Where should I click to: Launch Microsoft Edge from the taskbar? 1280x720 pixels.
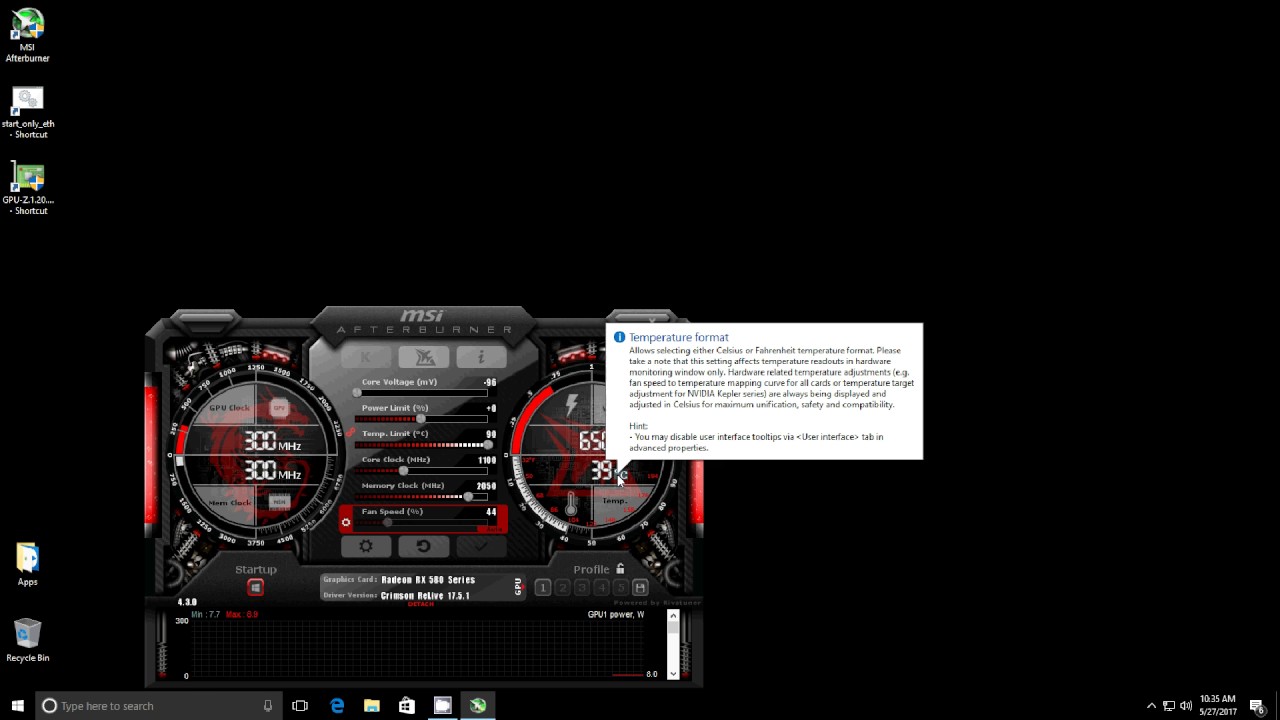coord(337,706)
